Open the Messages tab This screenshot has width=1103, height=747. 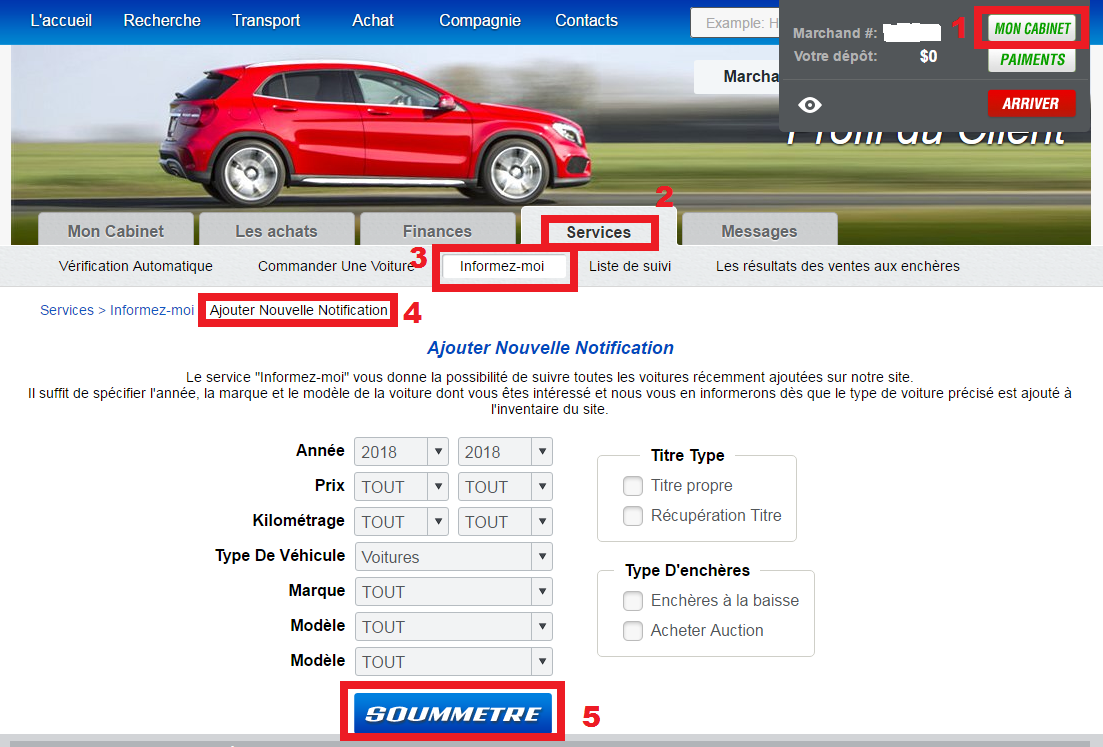759,231
